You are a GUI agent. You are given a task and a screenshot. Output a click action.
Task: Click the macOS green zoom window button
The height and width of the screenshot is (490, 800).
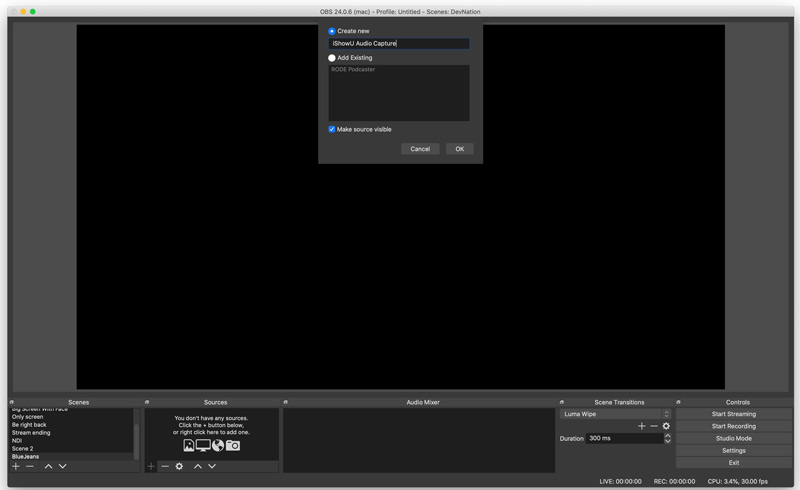click(x=33, y=11)
